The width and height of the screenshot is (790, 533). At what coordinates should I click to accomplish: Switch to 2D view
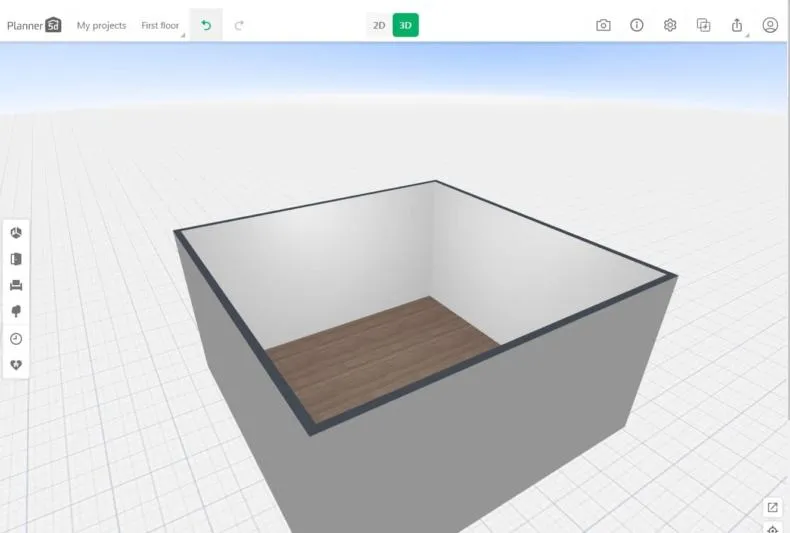click(379, 25)
